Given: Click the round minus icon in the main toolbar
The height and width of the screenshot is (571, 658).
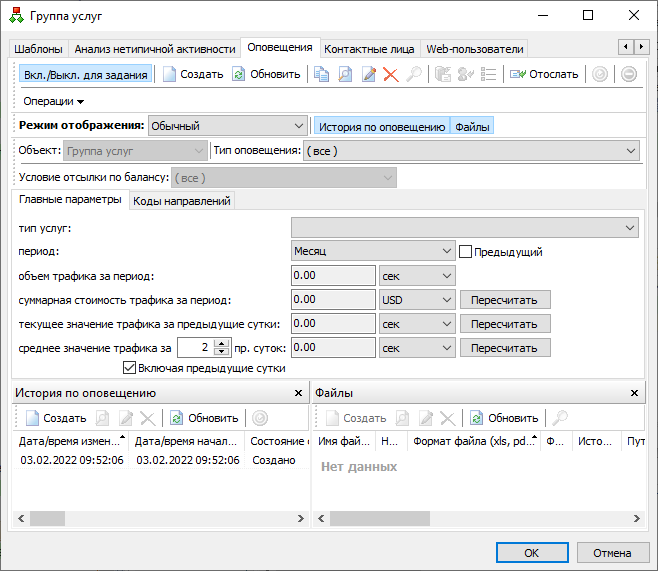Looking at the screenshot, I should (629, 74).
